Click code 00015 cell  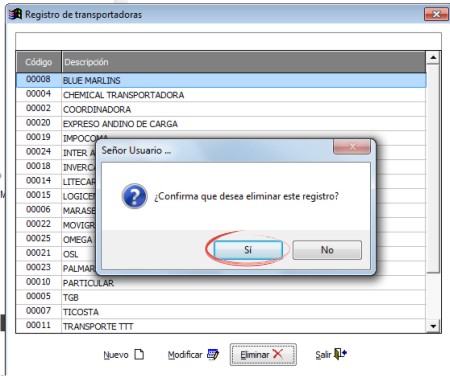tap(39, 195)
